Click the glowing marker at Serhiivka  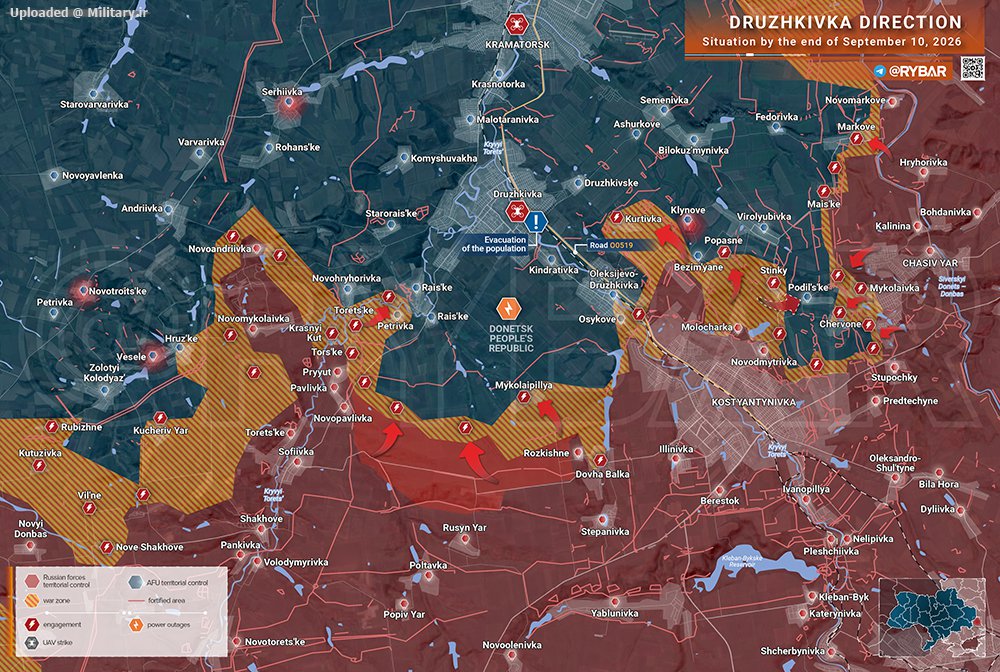(288, 103)
